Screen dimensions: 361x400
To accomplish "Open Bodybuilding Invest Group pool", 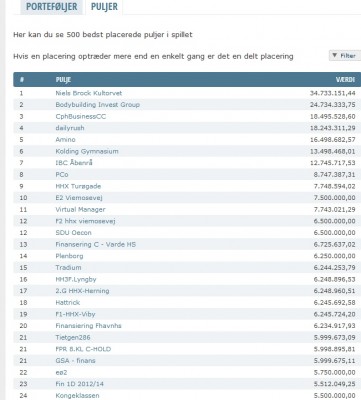I will [98, 105].
